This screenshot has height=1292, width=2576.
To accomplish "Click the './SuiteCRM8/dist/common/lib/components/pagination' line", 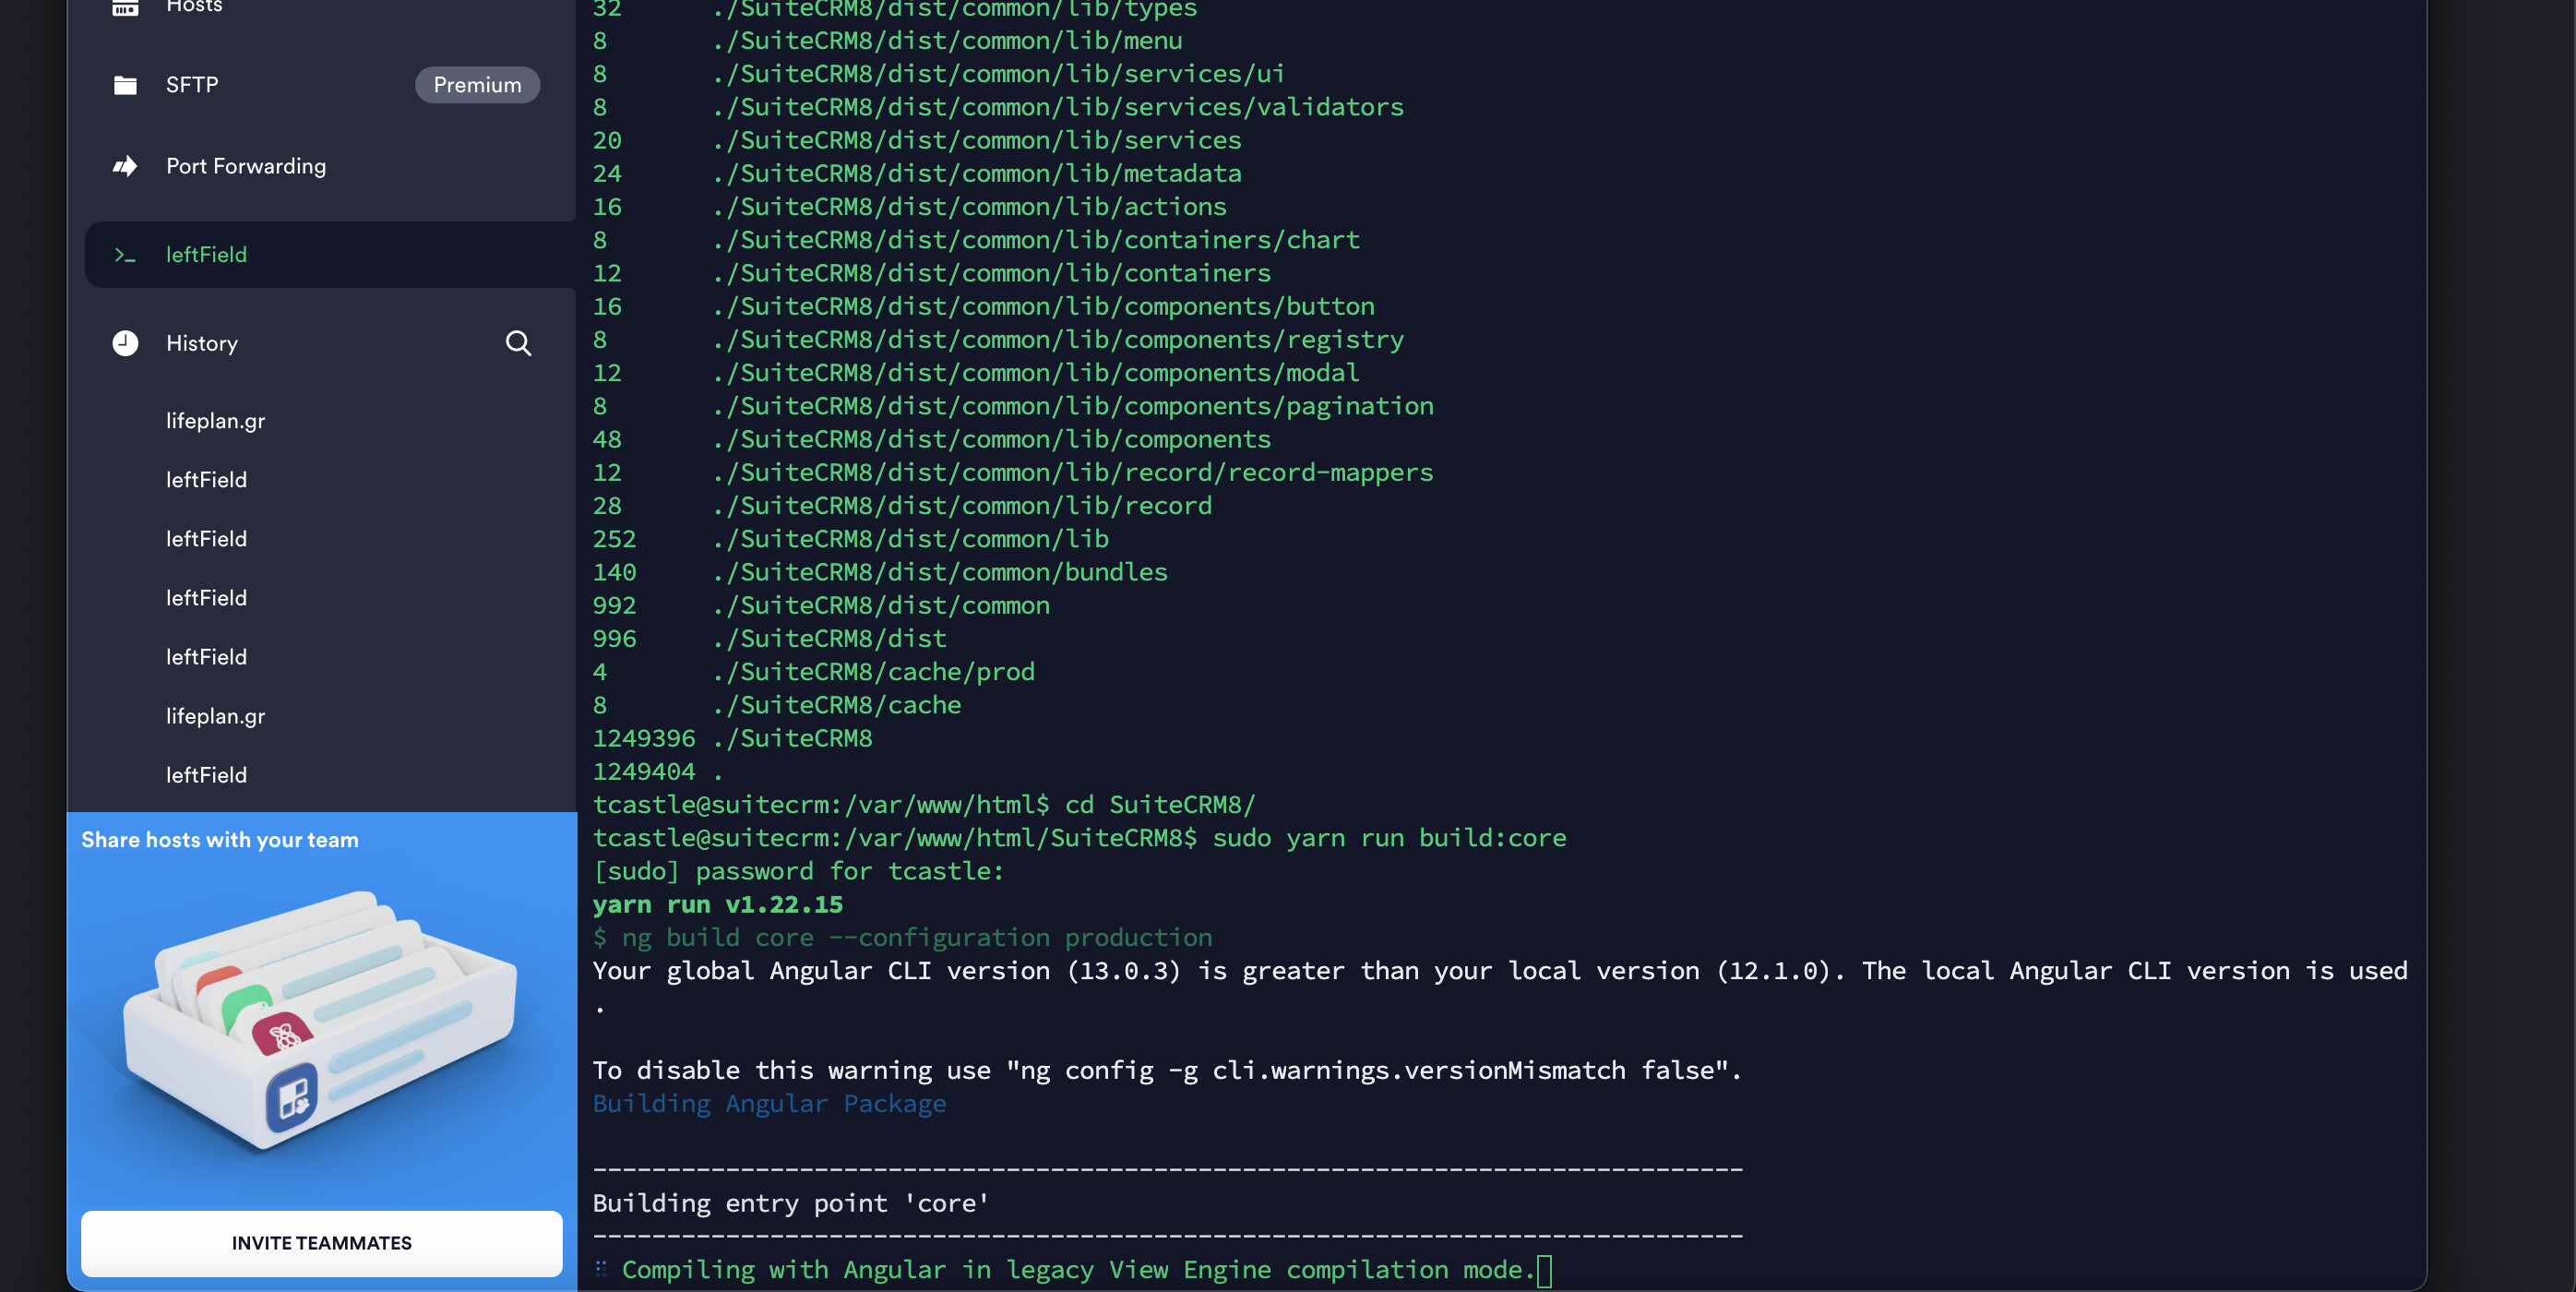I will coord(1012,406).
